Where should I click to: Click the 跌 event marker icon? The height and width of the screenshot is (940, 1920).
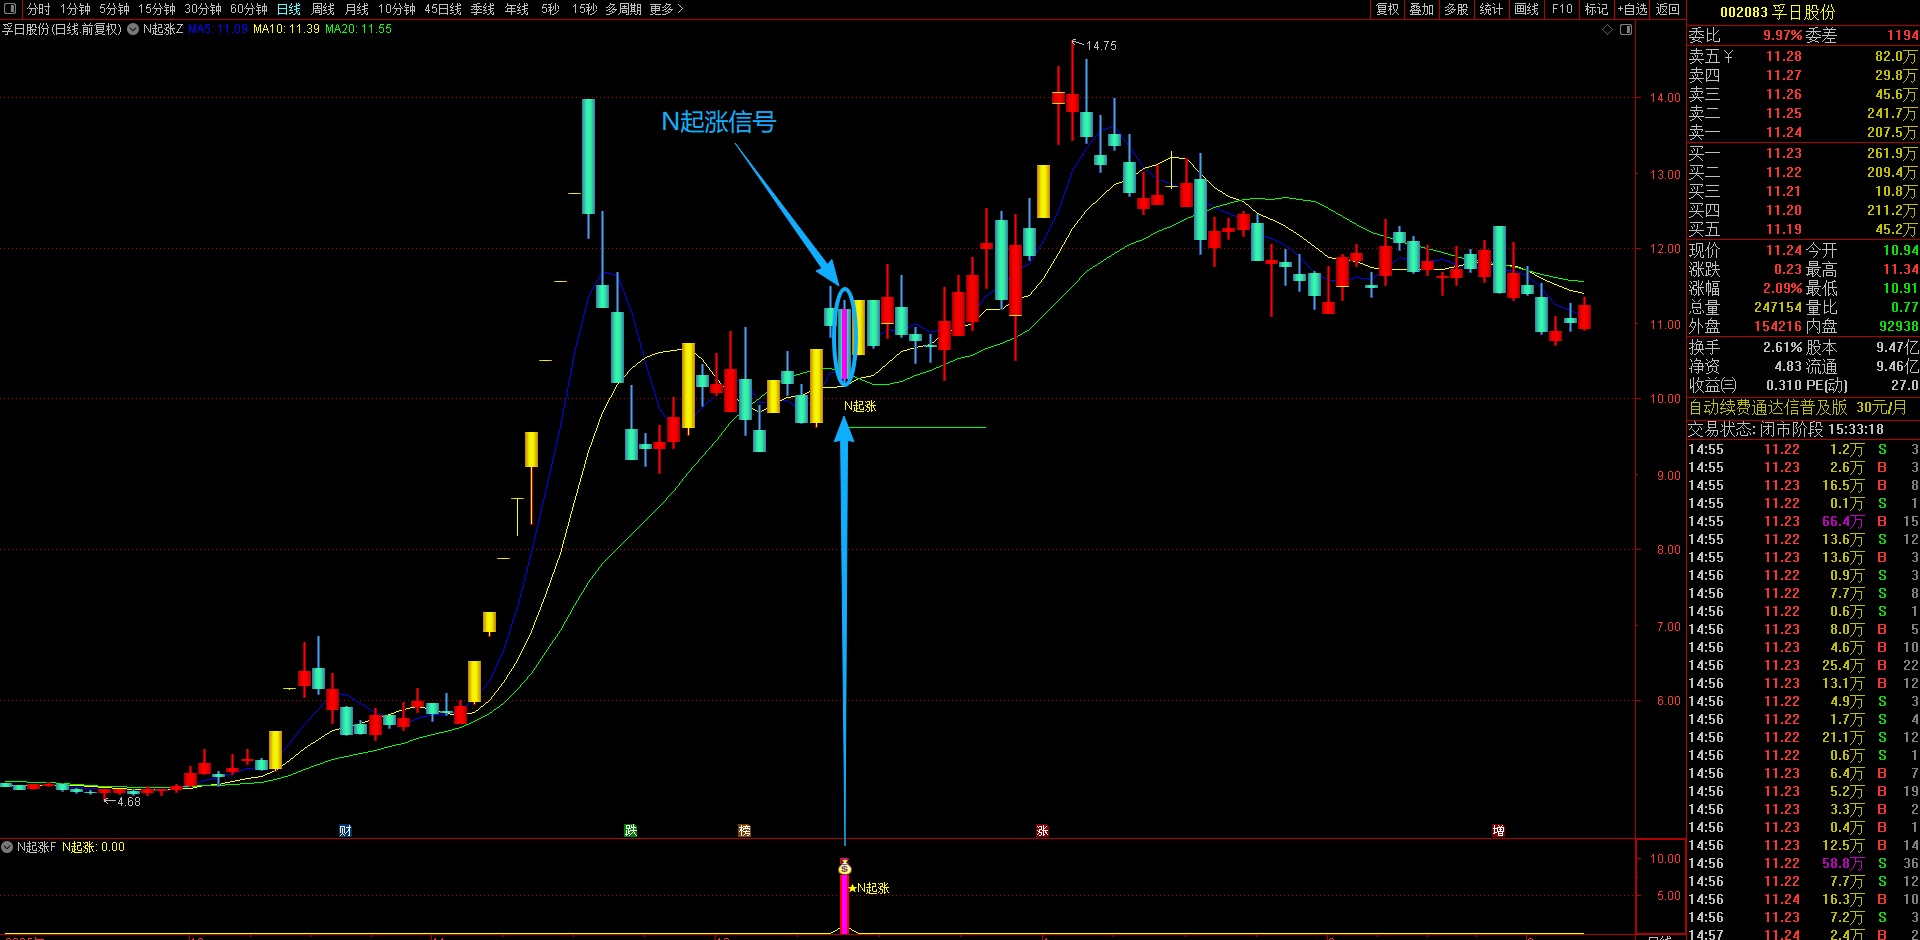(631, 830)
